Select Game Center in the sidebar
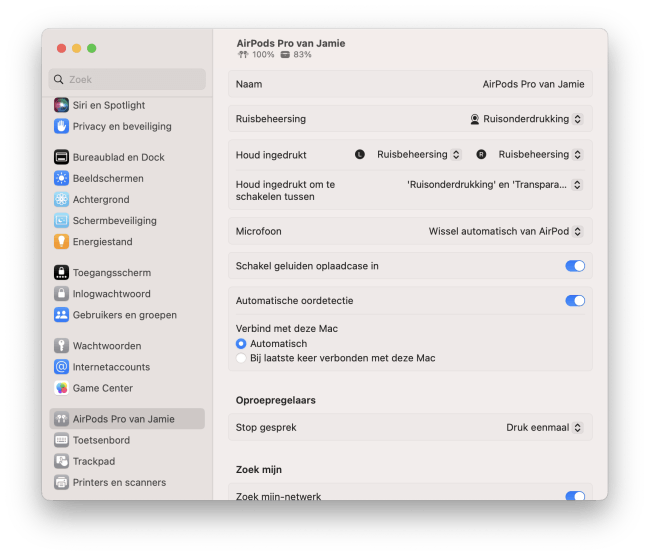 pyautogui.click(x=103, y=388)
